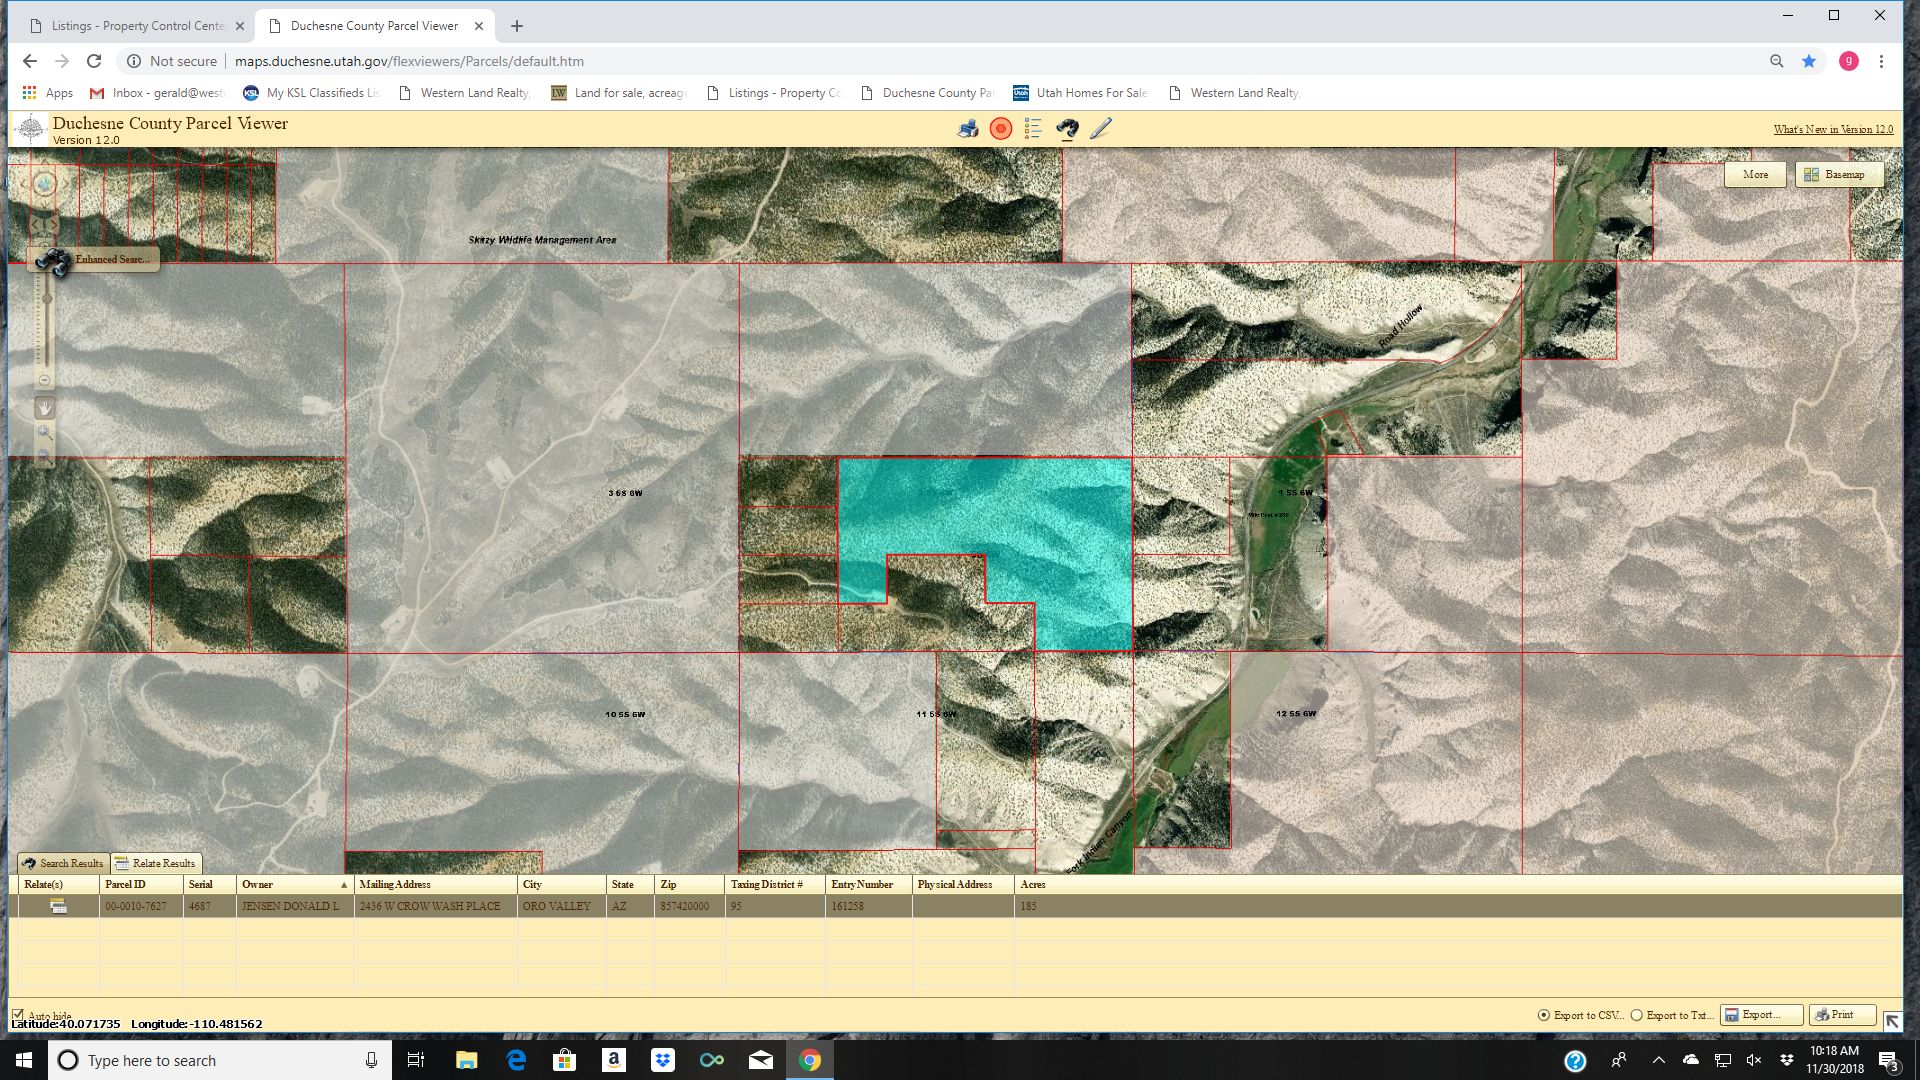
Task: Select the pan hand tool
Action: [46, 406]
